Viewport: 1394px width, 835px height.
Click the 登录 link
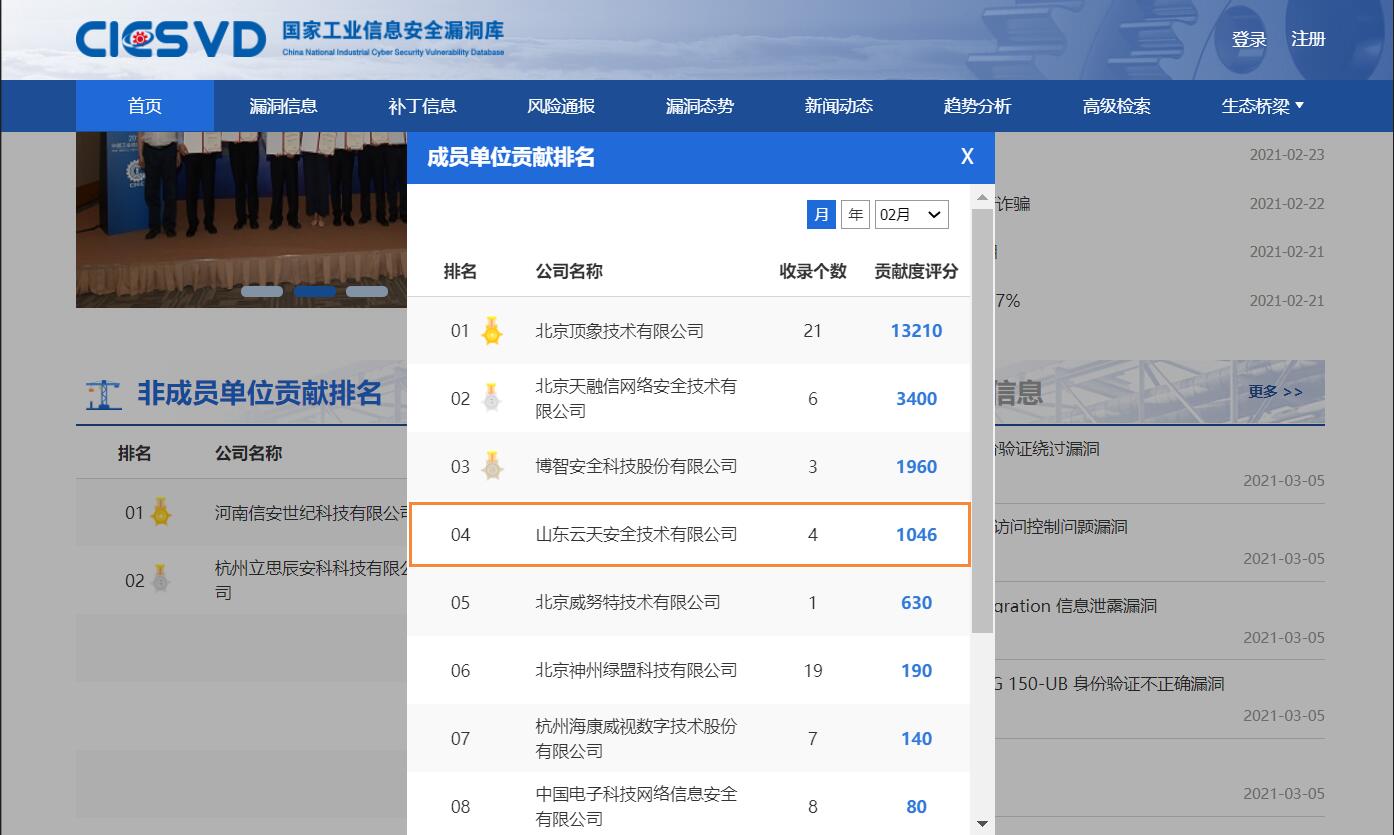(1249, 39)
